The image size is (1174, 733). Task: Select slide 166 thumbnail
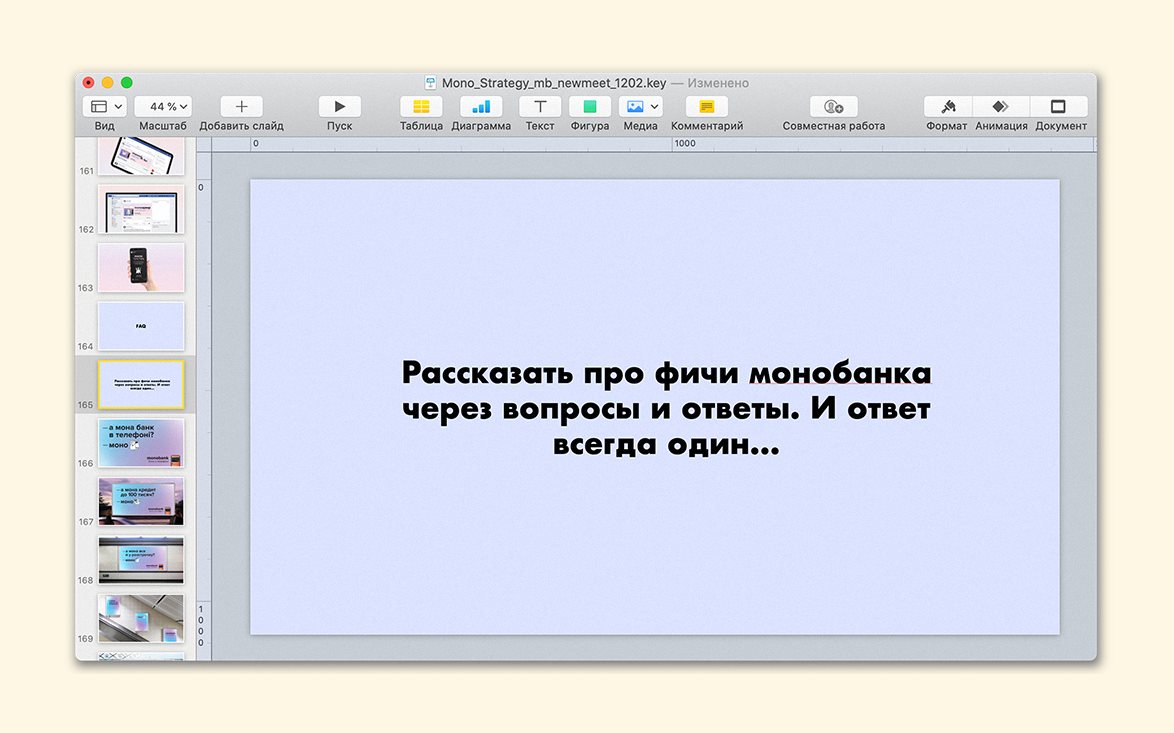tap(141, 442)
